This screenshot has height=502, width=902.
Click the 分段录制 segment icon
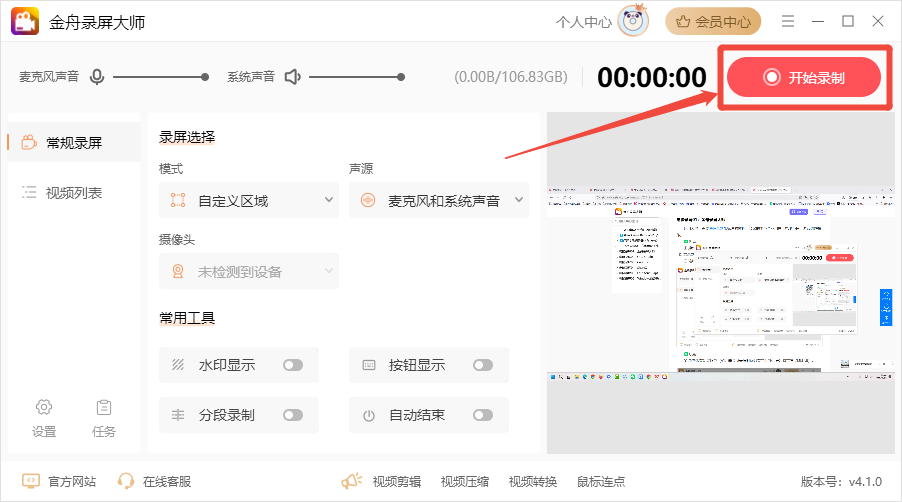pyautogui.click(x=178, y=415)
